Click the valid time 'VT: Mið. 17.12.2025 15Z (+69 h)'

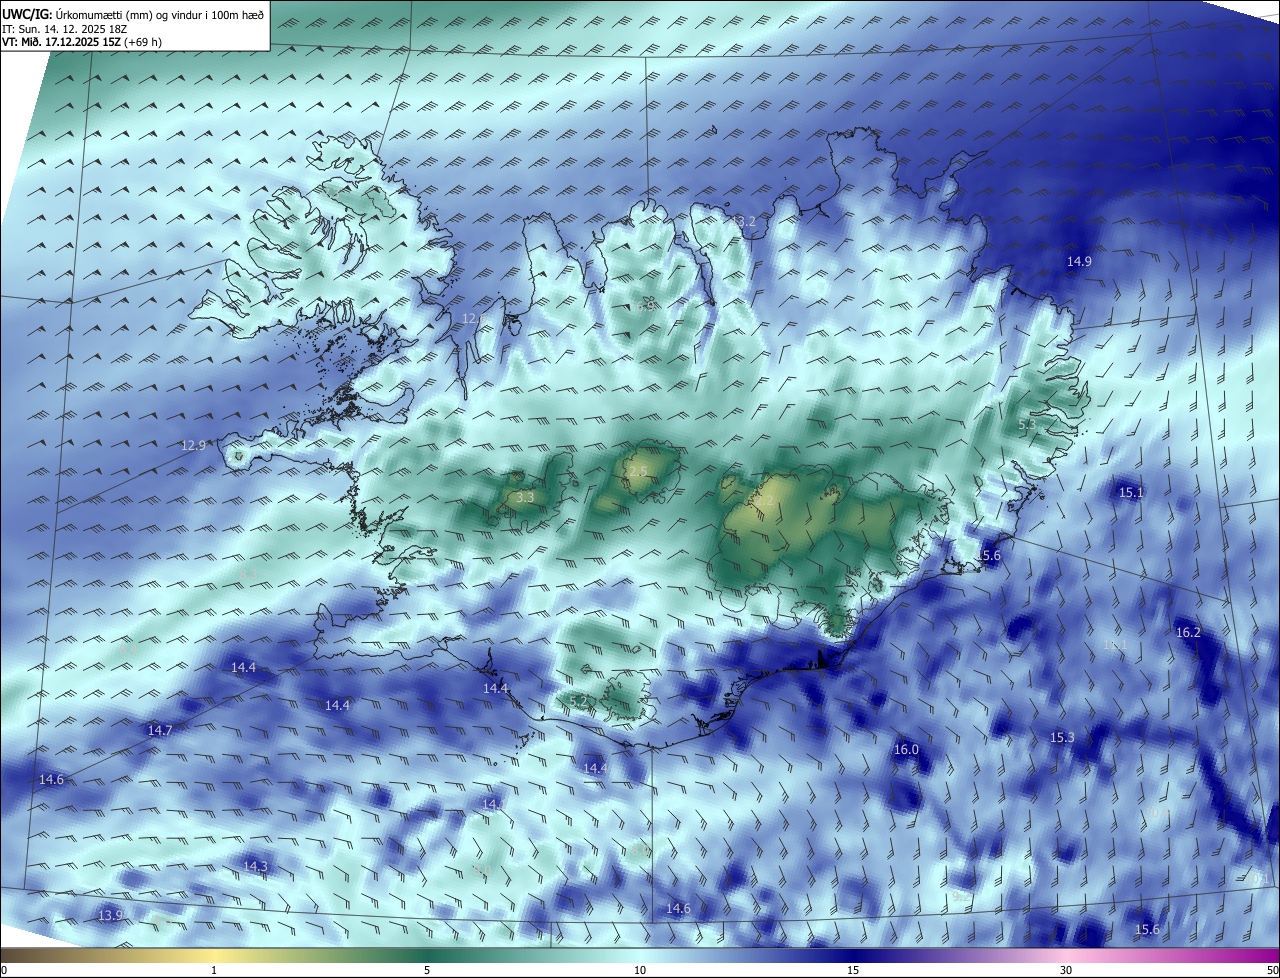click(x=82, y=42)
